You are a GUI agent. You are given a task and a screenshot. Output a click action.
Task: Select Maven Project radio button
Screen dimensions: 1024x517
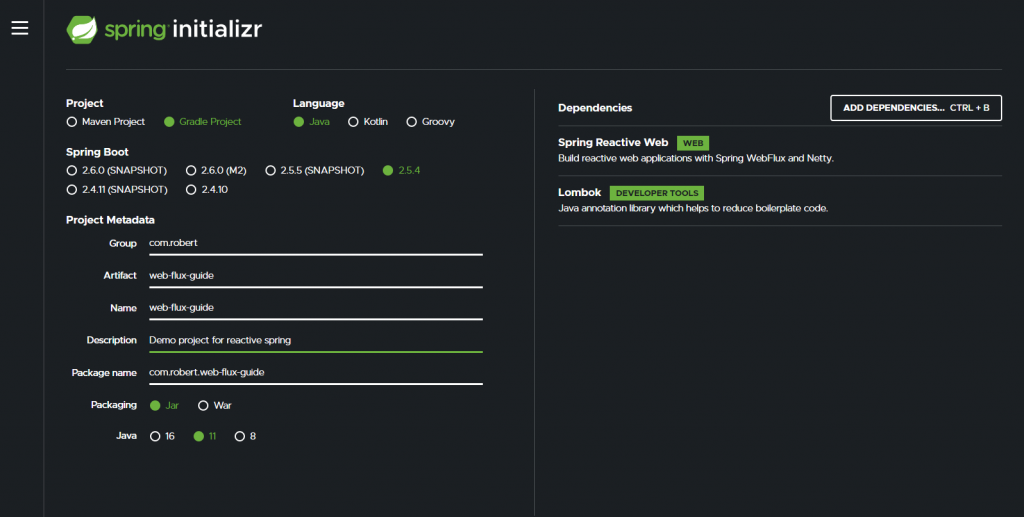105,122
